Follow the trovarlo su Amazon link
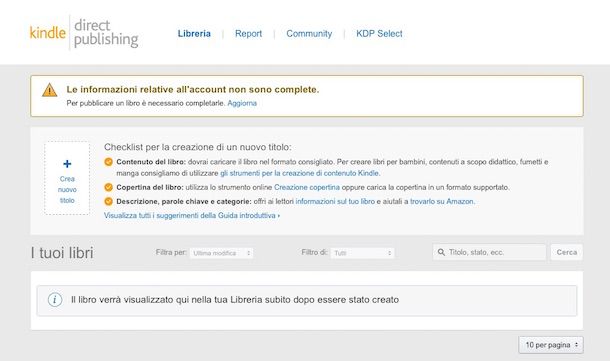610x361 pixels. point(442,202)
